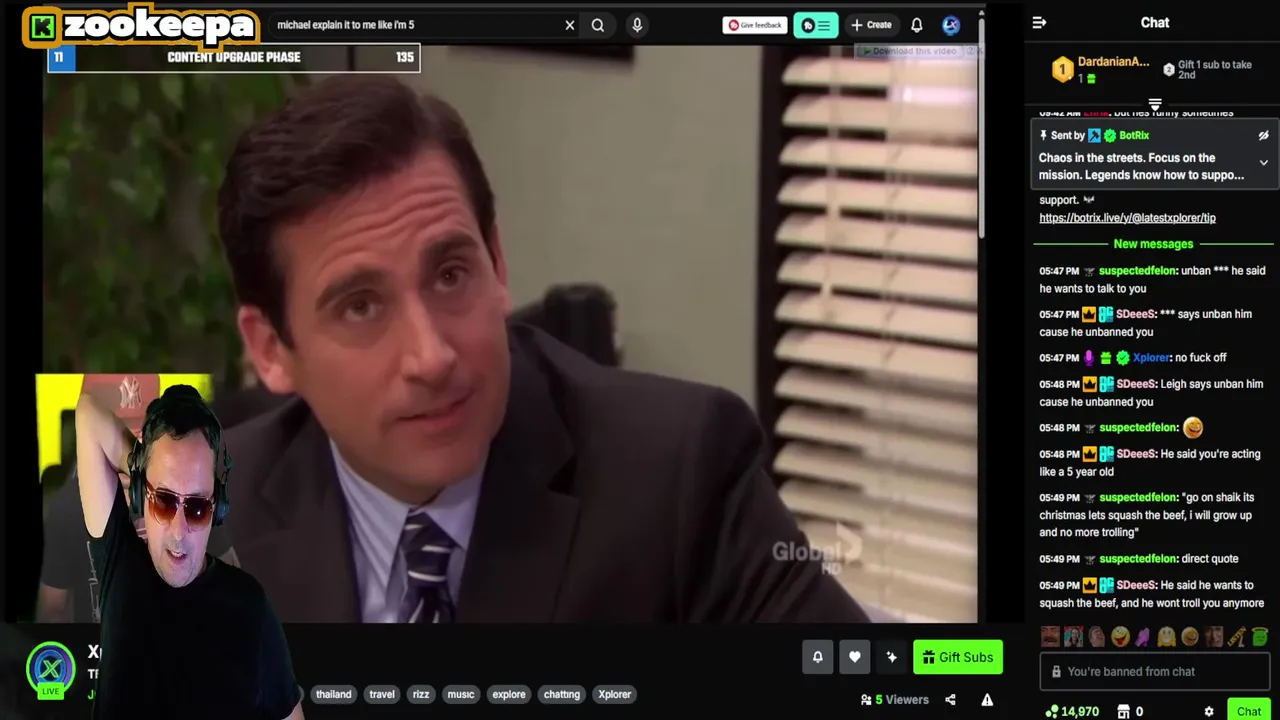Clear the search text with the X icon
Viewport: 1280px width, 720px height.
[x=570, y=25]
